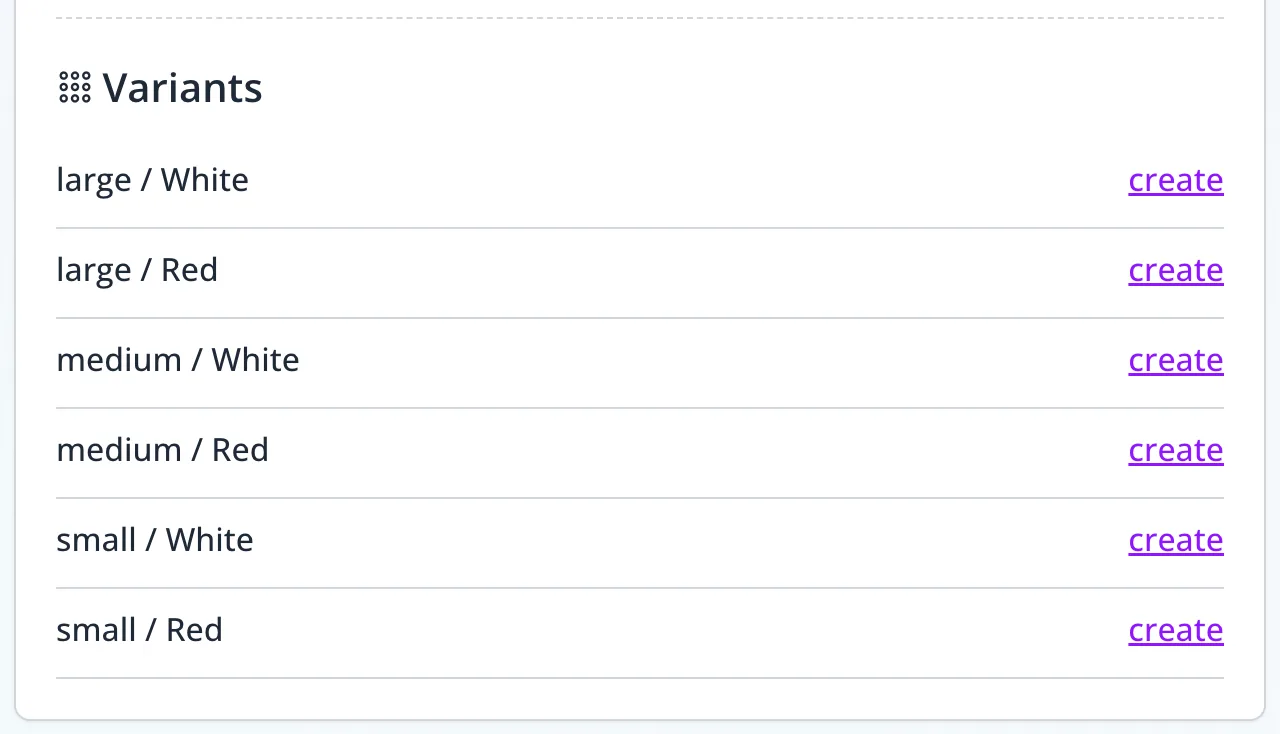The image size is (1280, 734).
Task: Click the word 'large' in the large / White row
Action: click(x=93, y=181)
